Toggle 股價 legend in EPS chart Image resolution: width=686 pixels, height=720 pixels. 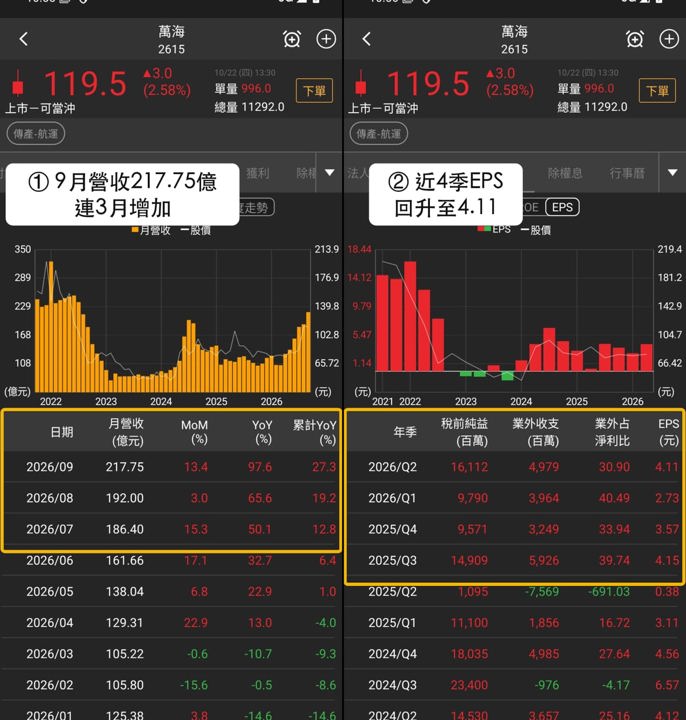(536, 230)
